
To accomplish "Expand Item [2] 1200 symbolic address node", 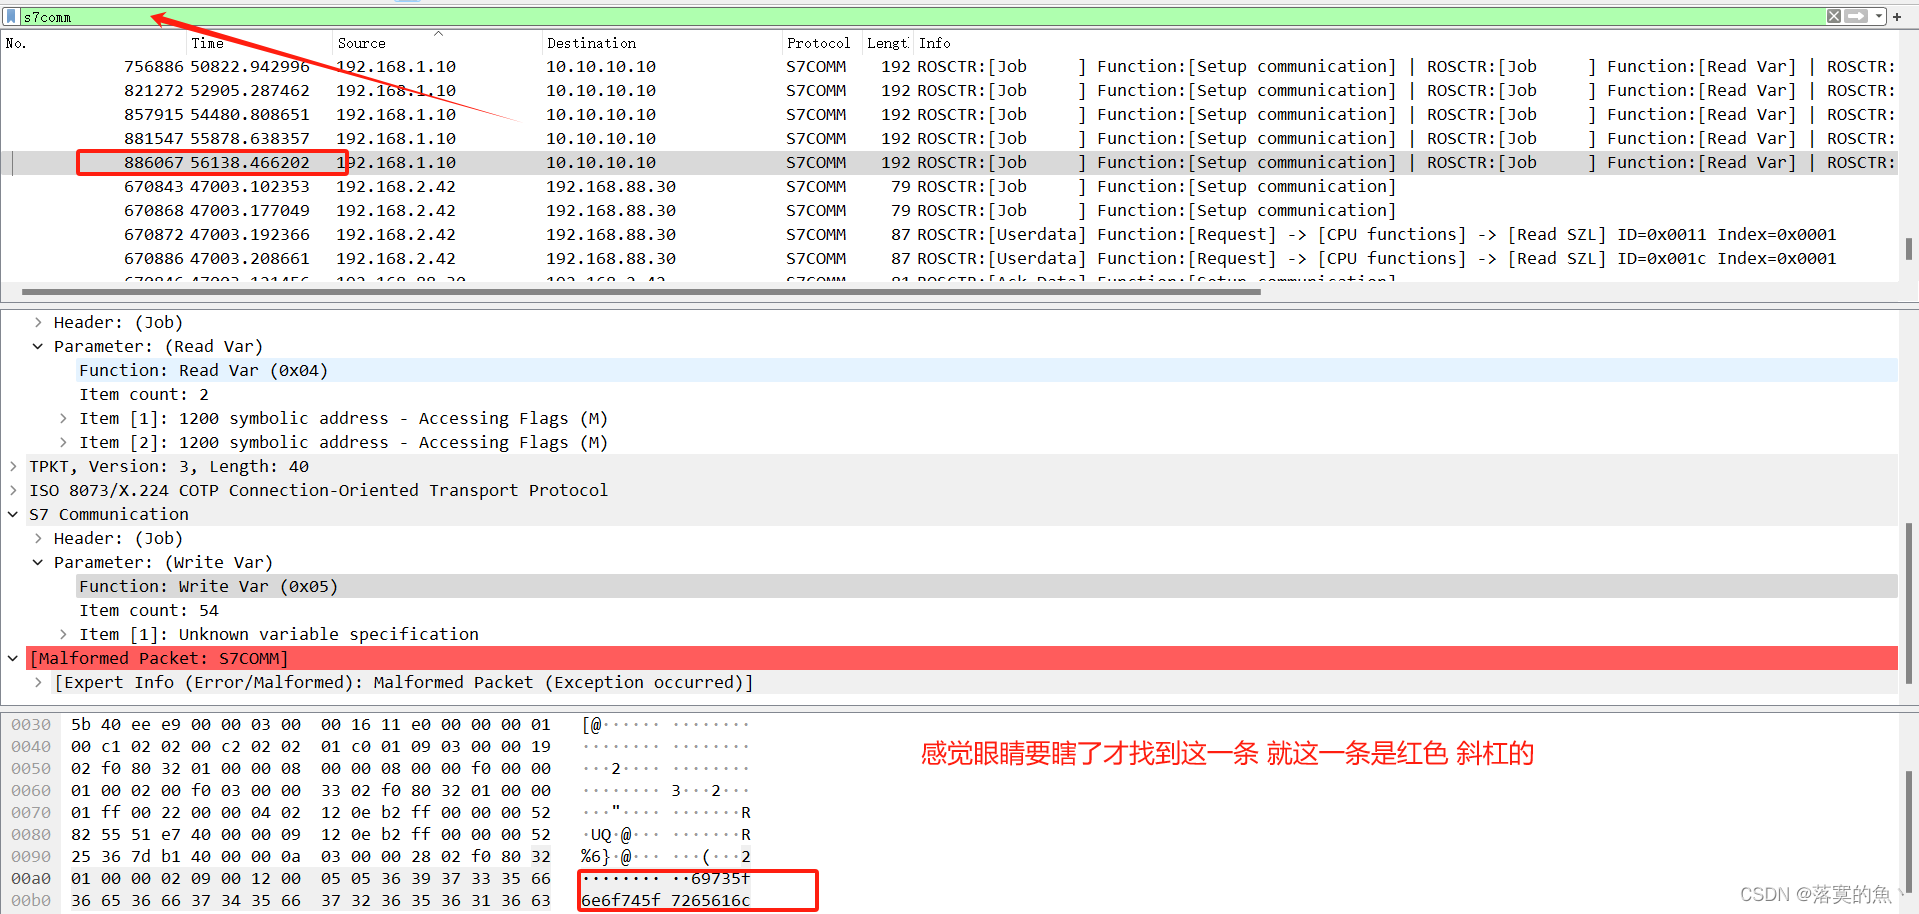I will click(63, 442).
